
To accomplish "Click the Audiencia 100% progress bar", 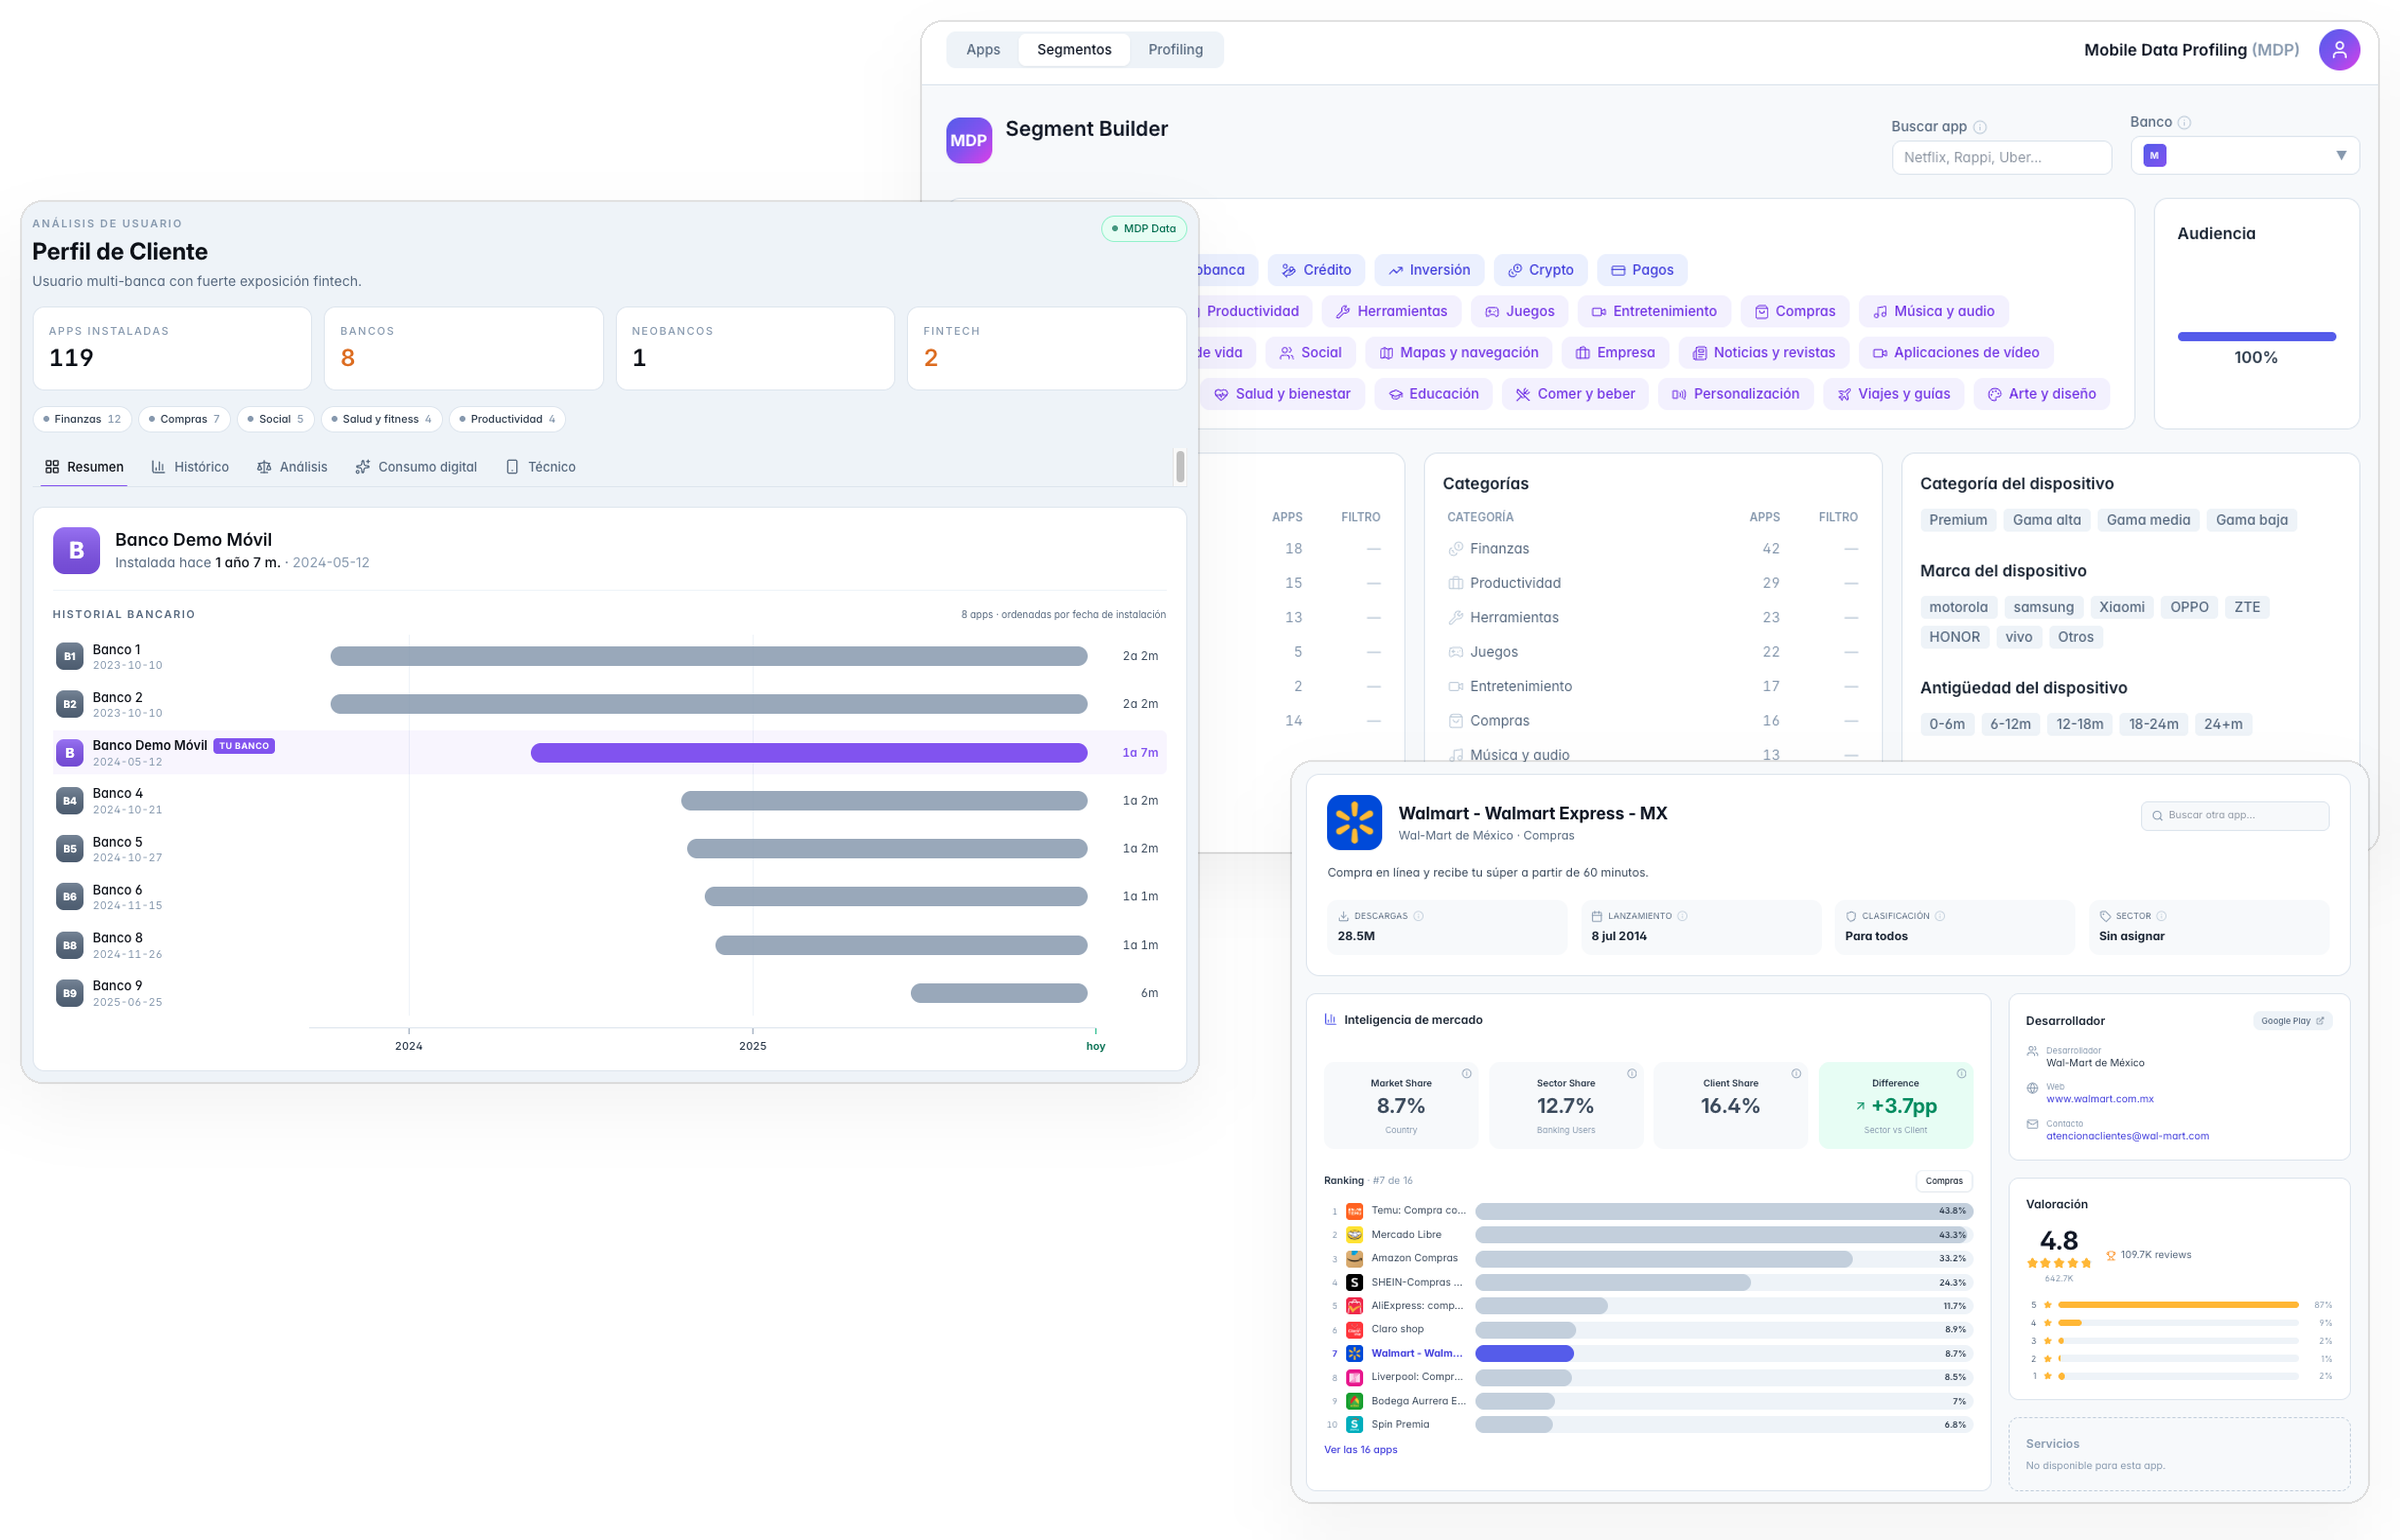I will (x=2256, y=337).
